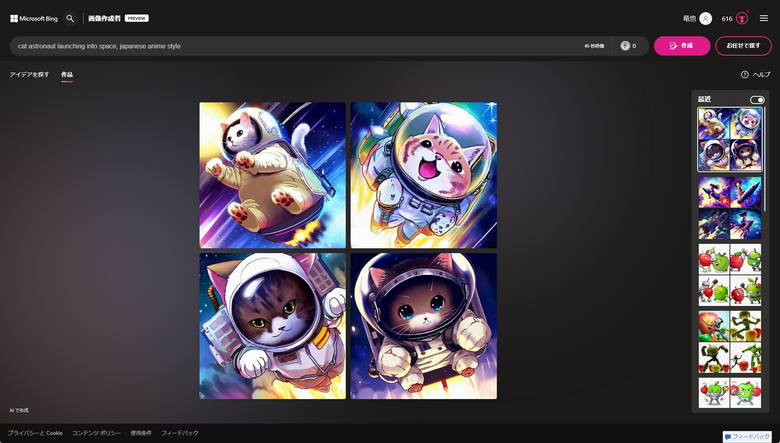Select the 作品 tab

67,75
